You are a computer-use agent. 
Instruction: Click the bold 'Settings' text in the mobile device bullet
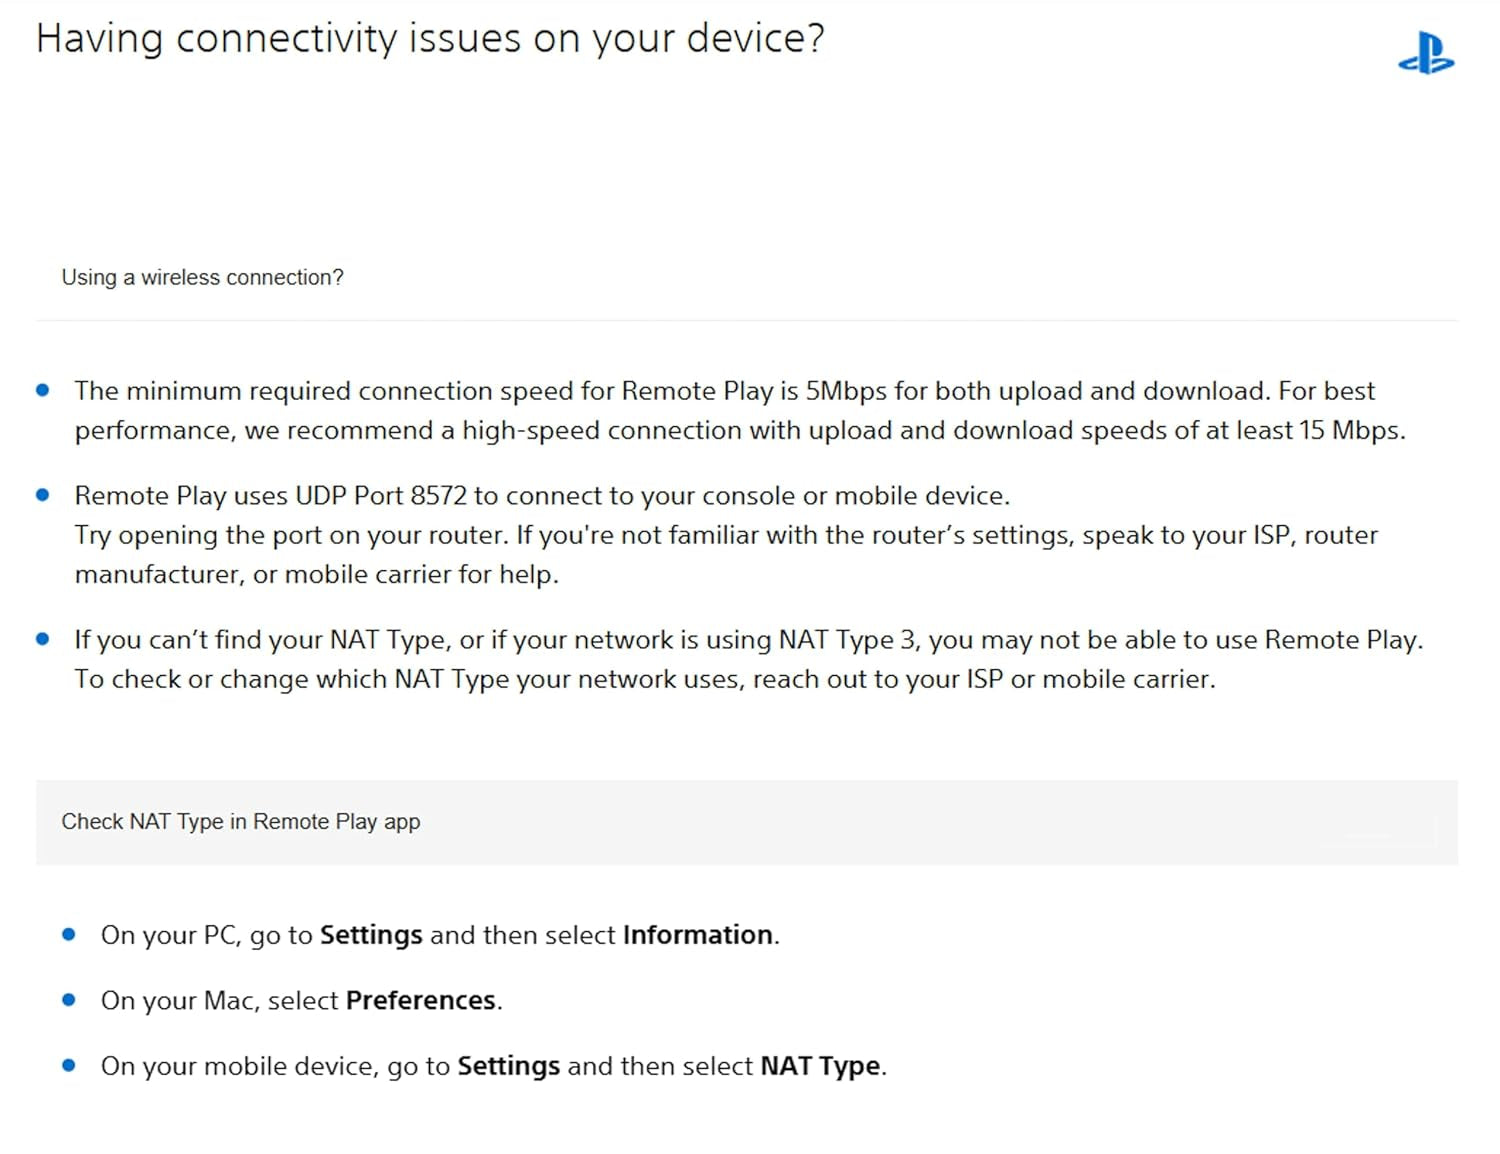click(508, 1066)
